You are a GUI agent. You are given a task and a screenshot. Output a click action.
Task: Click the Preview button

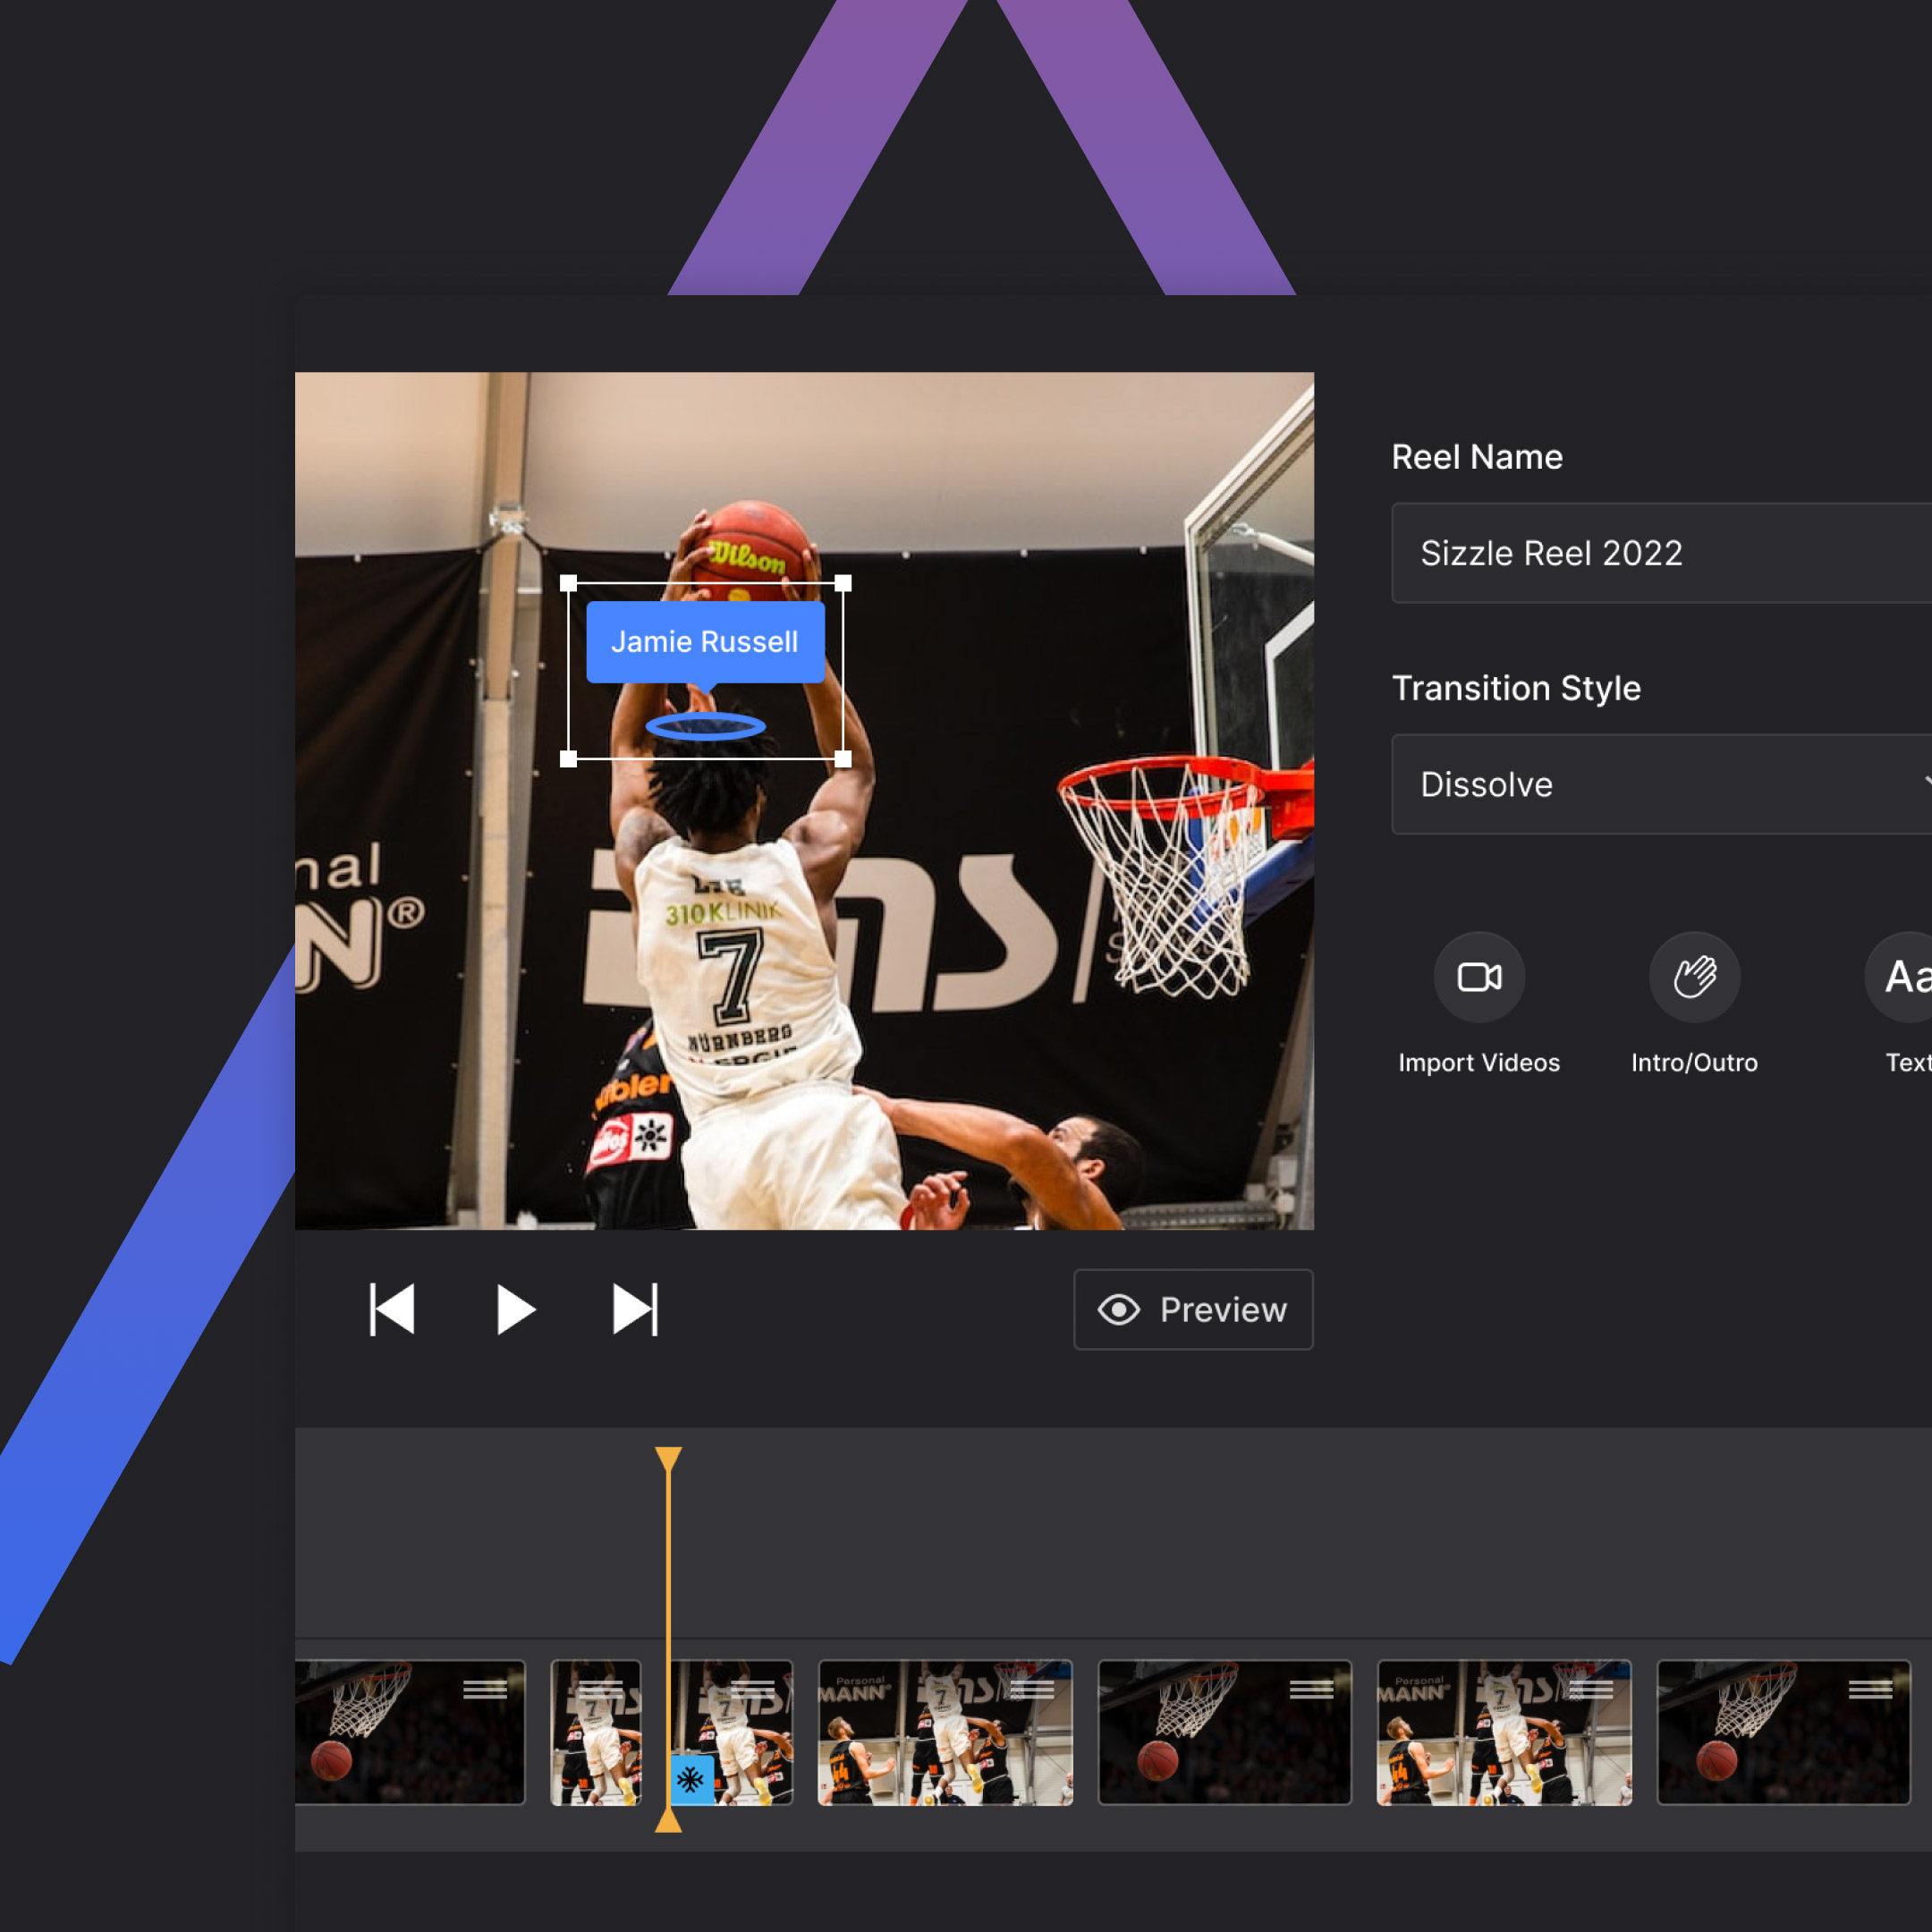click(1193, 1310)
